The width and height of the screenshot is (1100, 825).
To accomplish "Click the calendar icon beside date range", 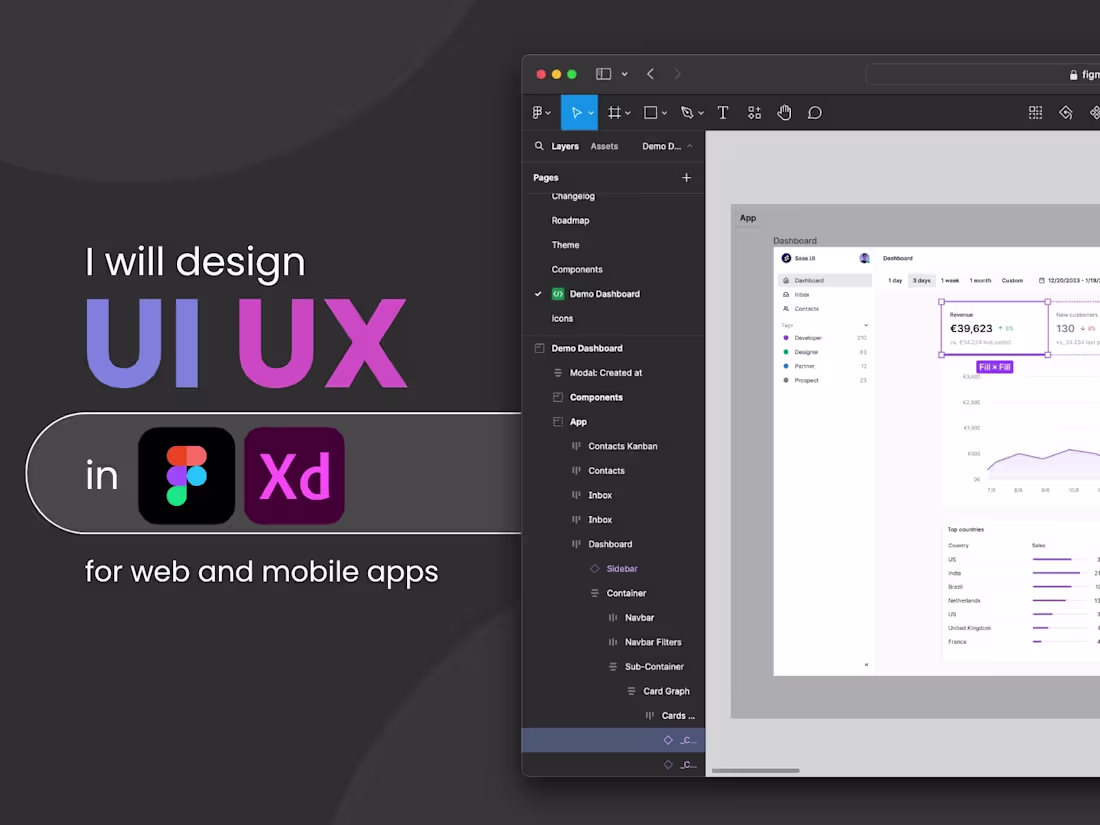I will pos(1041,281).
